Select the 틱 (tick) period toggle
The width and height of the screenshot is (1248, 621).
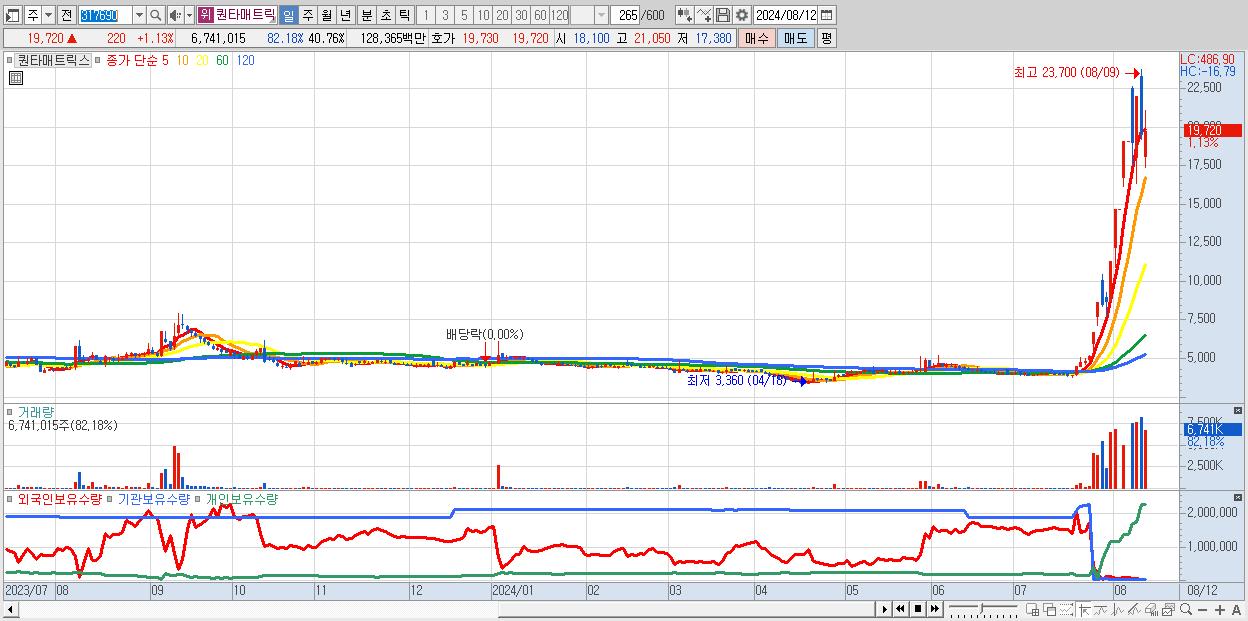(404, 15)
